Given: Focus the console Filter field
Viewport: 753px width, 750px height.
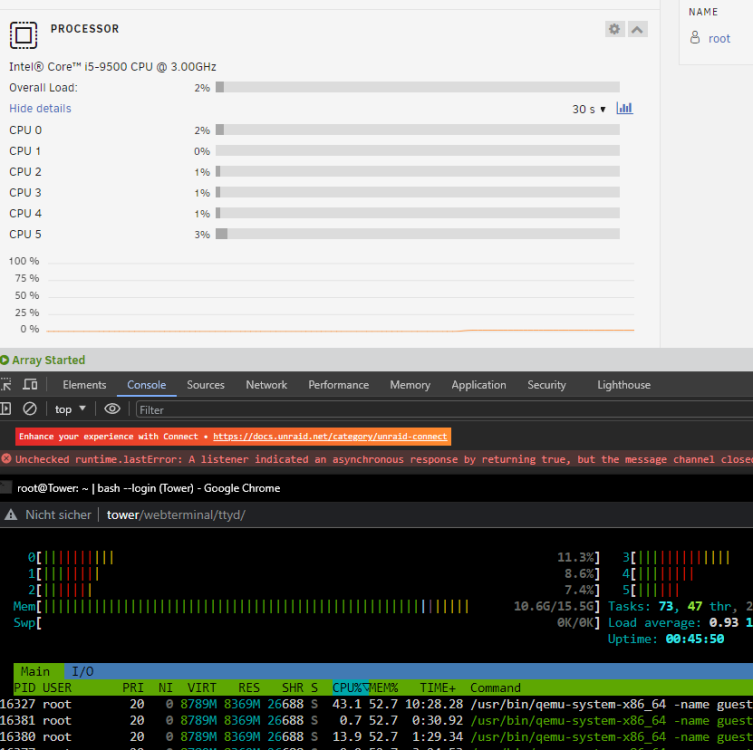Looking at the screenshot, I should coord(444,410).
